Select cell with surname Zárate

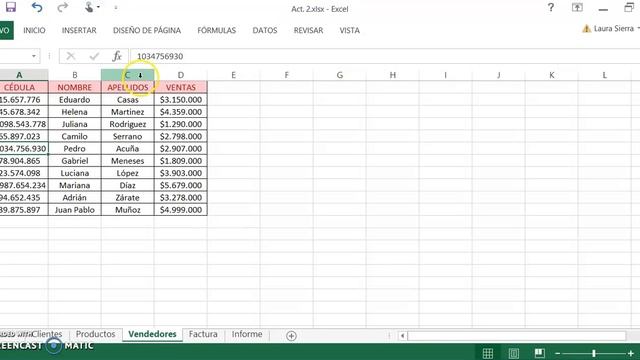click(128, 198)
